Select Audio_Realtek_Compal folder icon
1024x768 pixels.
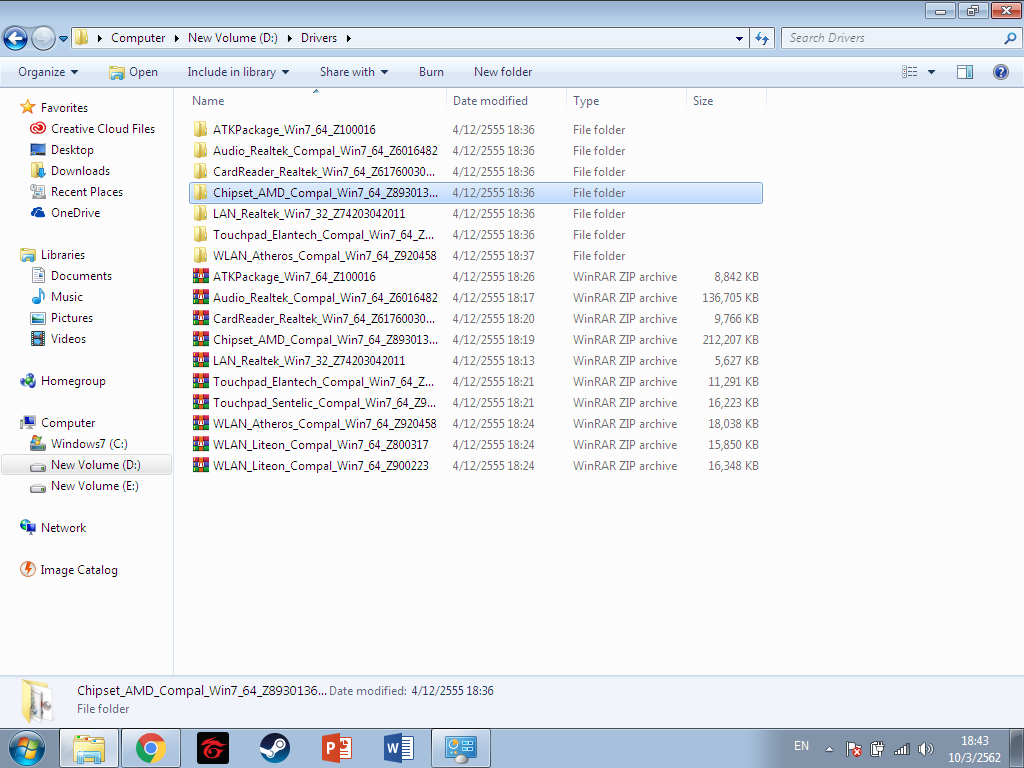pos(200,150)
